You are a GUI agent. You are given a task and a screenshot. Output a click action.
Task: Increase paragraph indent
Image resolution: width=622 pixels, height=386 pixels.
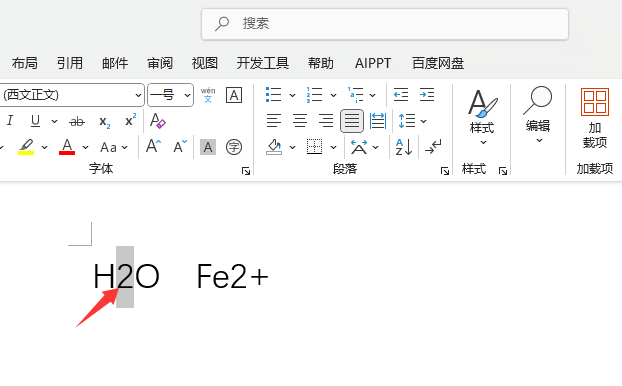tap(427, 95)
